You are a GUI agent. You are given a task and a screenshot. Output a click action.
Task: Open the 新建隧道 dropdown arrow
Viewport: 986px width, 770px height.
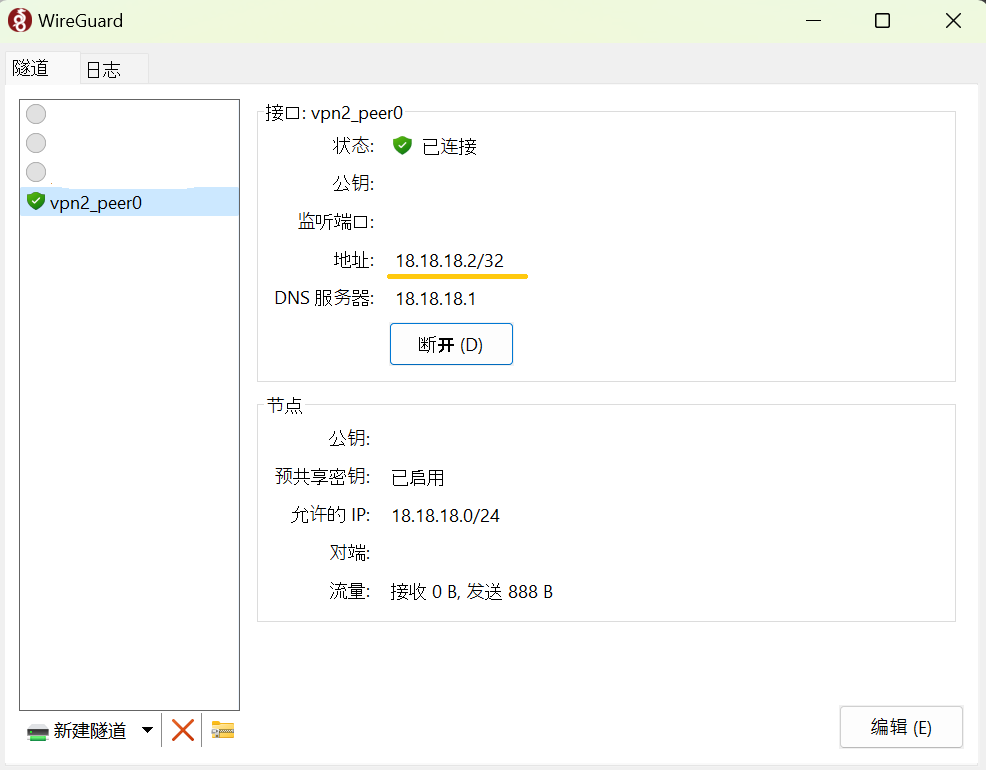[x=147, y=730]
